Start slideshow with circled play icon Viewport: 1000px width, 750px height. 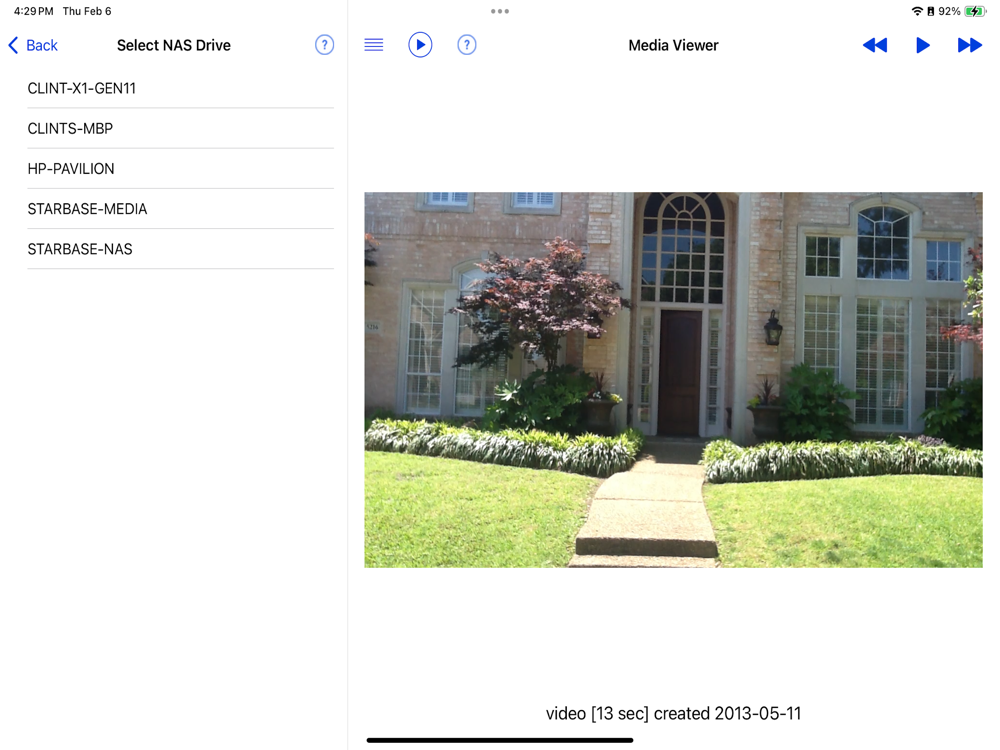coord(420,45)
